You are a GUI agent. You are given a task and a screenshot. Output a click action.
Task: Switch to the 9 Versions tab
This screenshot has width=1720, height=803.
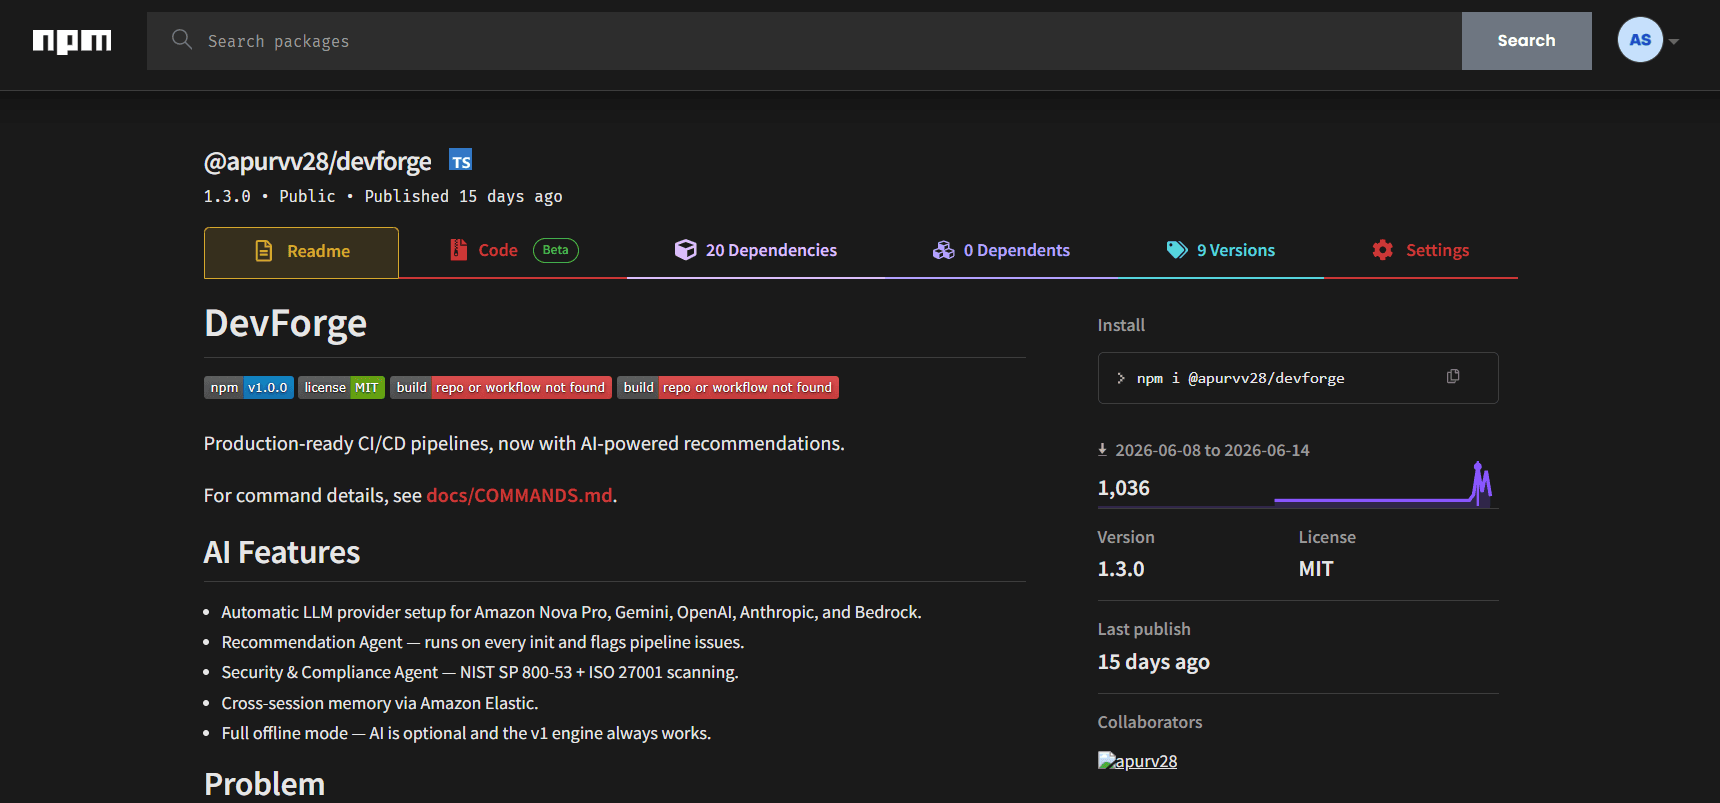[1220, 251]
